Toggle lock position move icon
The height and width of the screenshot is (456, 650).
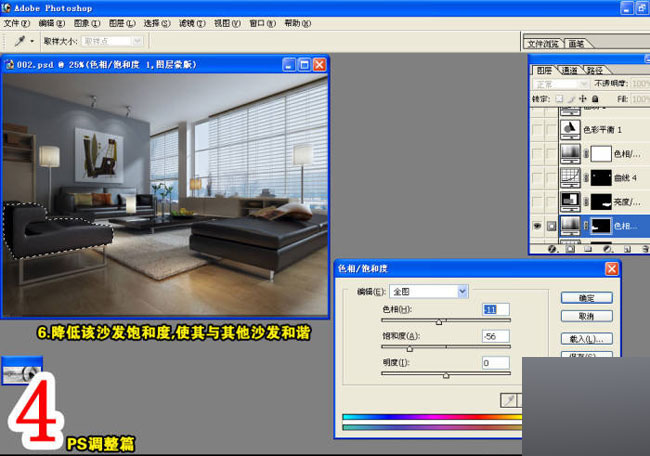(583, 99)
